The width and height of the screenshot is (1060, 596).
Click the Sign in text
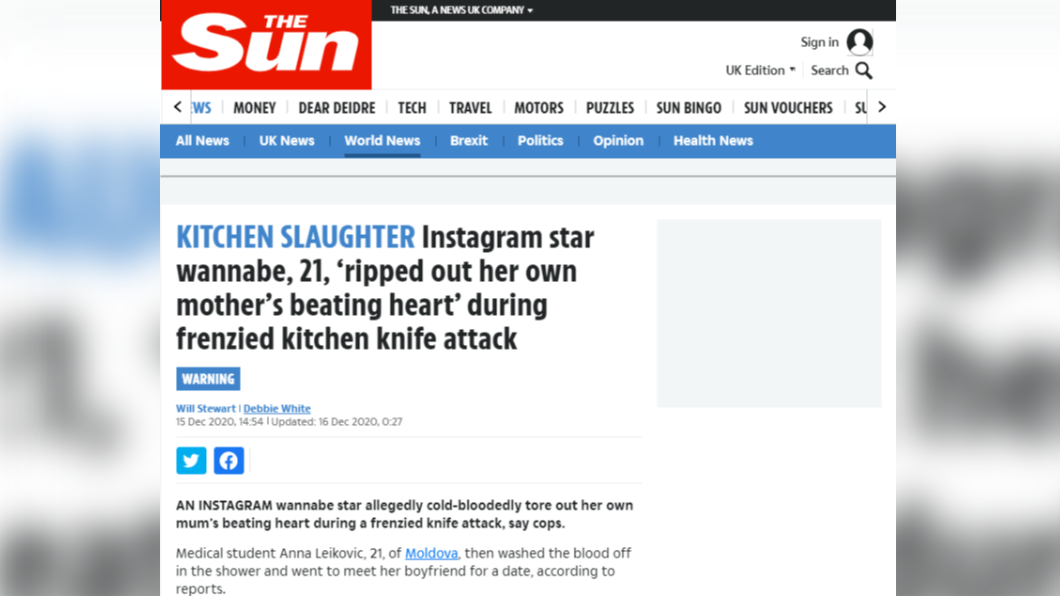819,42
